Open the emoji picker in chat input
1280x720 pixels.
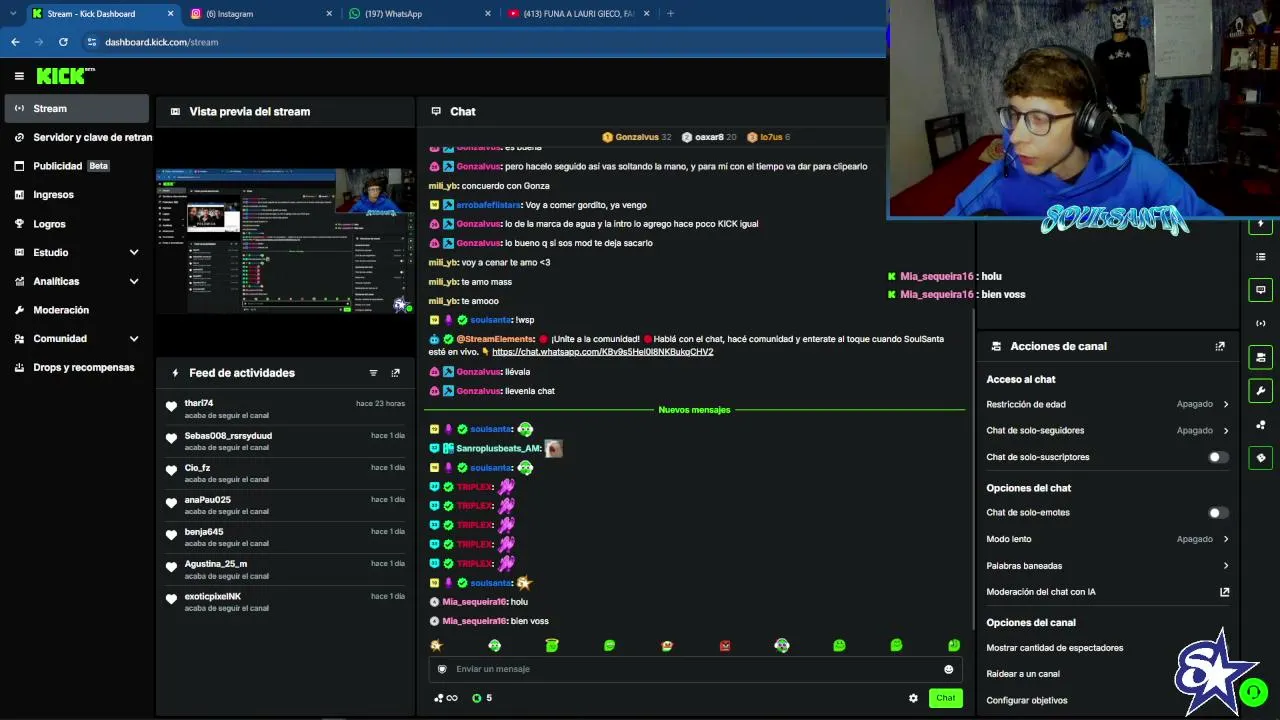[949, 669]
